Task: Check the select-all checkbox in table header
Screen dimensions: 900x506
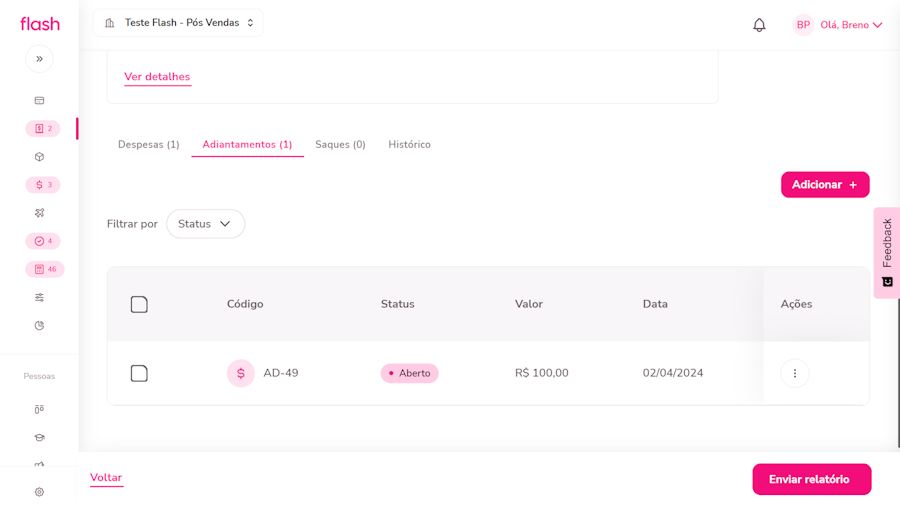Action: click(139, 304)
